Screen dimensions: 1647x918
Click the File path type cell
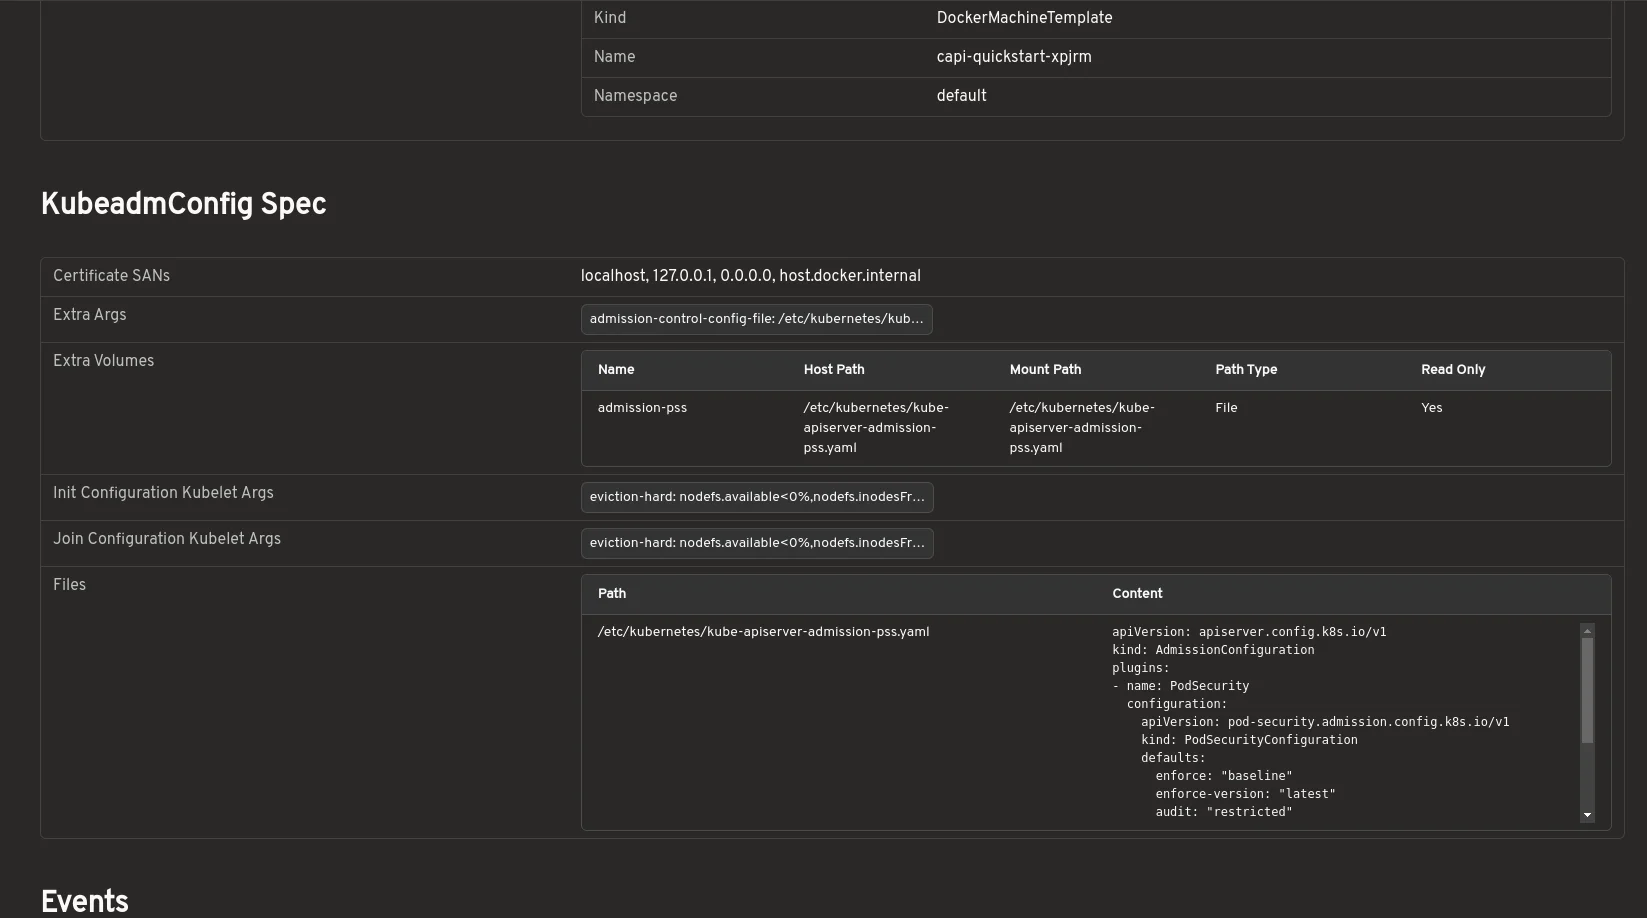point(1226,408)
